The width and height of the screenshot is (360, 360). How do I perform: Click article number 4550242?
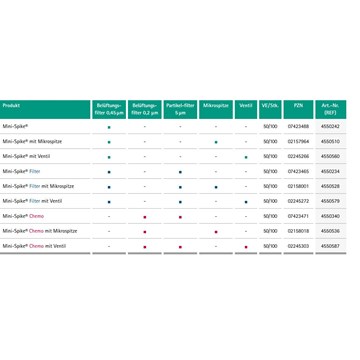click(x=330, y=127)
